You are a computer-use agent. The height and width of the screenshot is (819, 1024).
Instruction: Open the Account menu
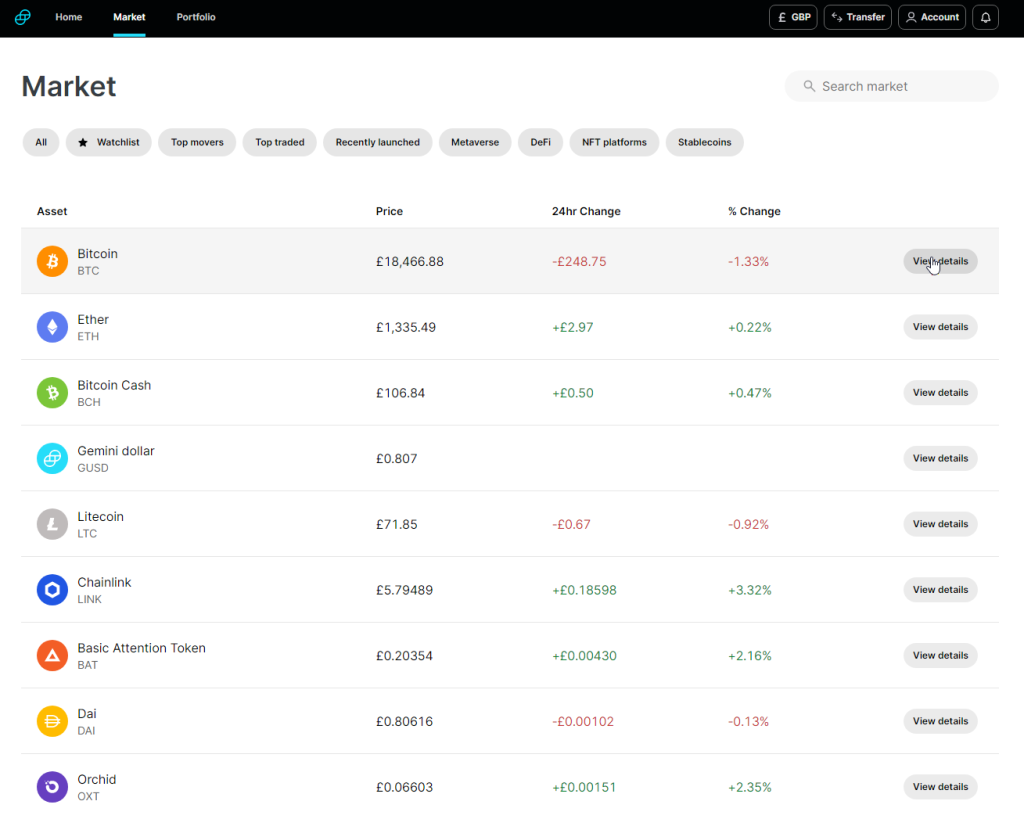click(932, 17)
